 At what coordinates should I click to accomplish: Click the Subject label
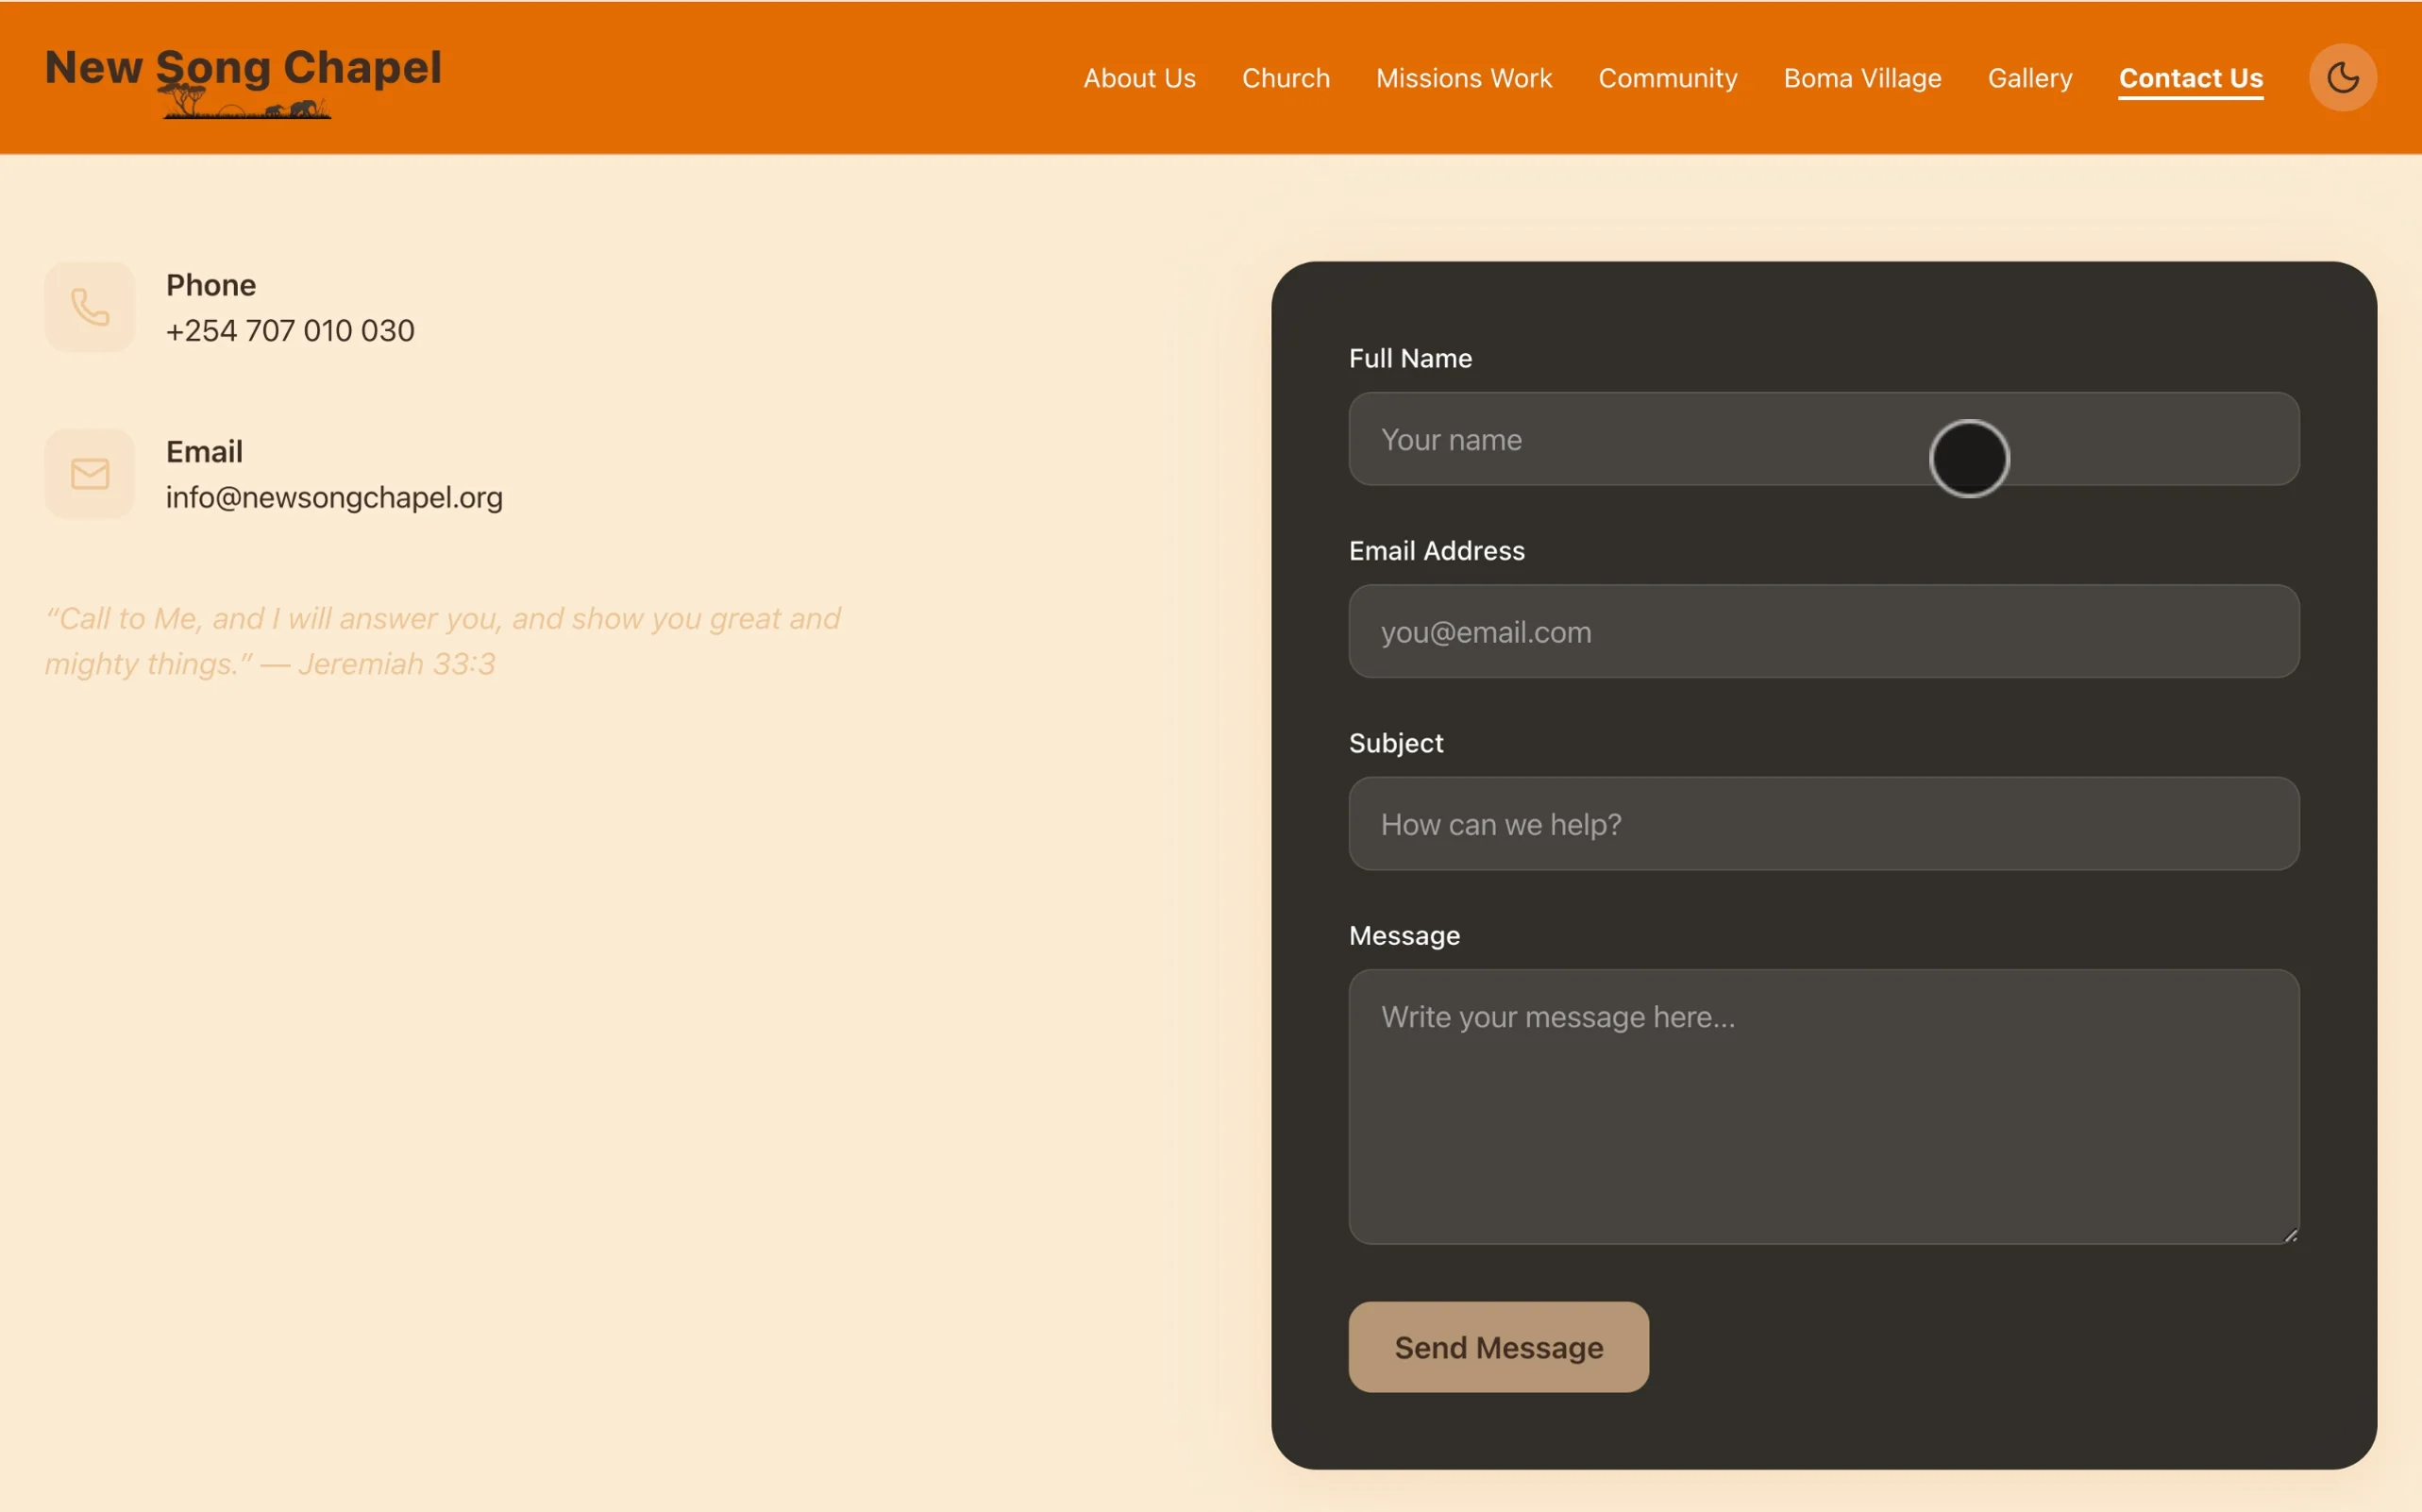pos(1396,744)
